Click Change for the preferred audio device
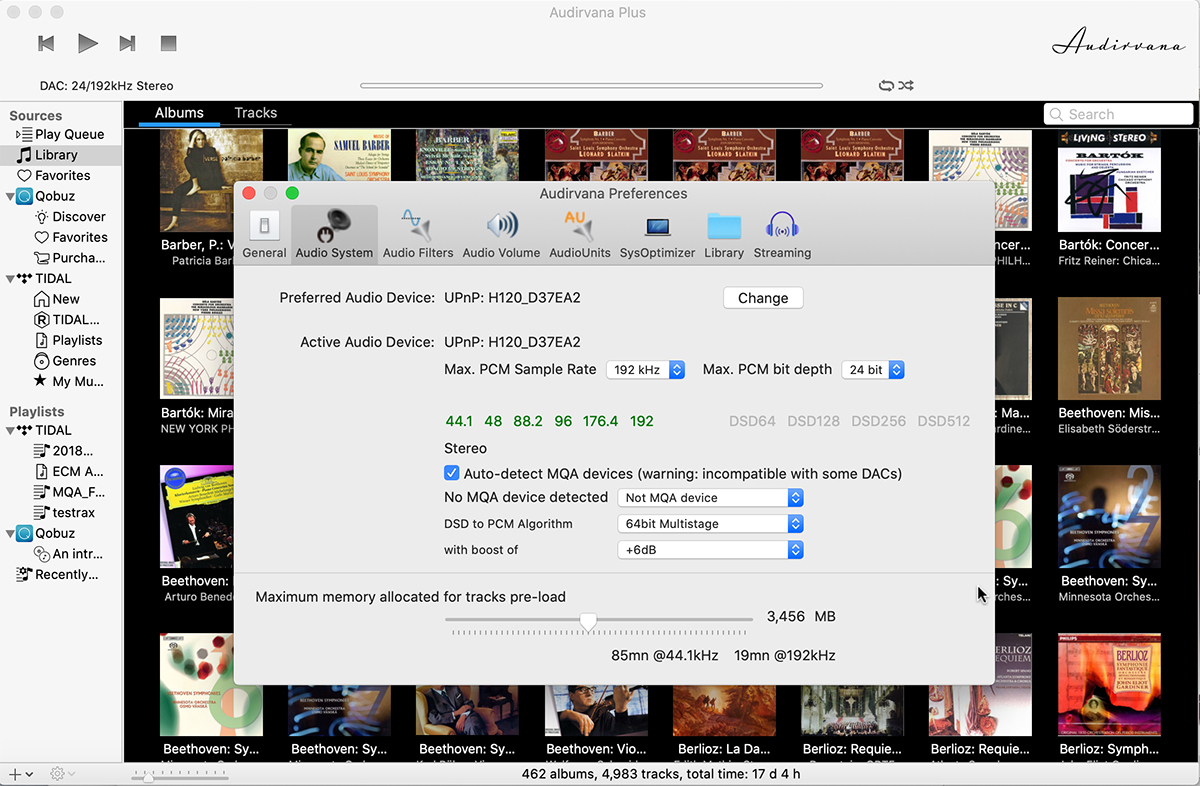Screen dimensions: 1200x786 [763, 298]
